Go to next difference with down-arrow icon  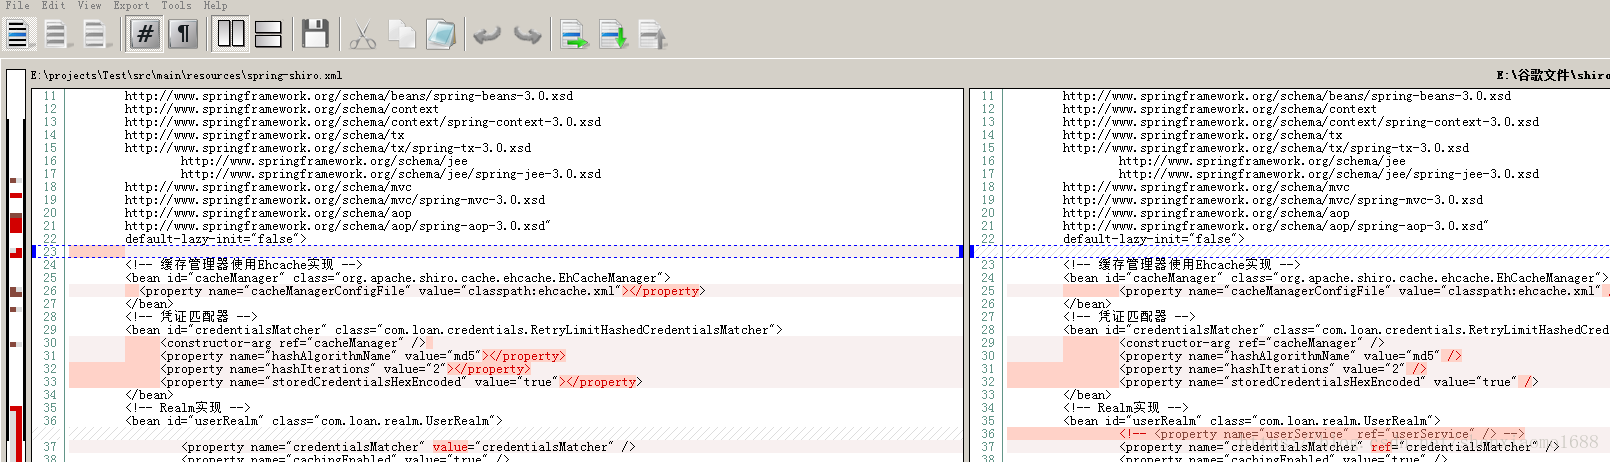pyautogui.click(x=613, y=35)
